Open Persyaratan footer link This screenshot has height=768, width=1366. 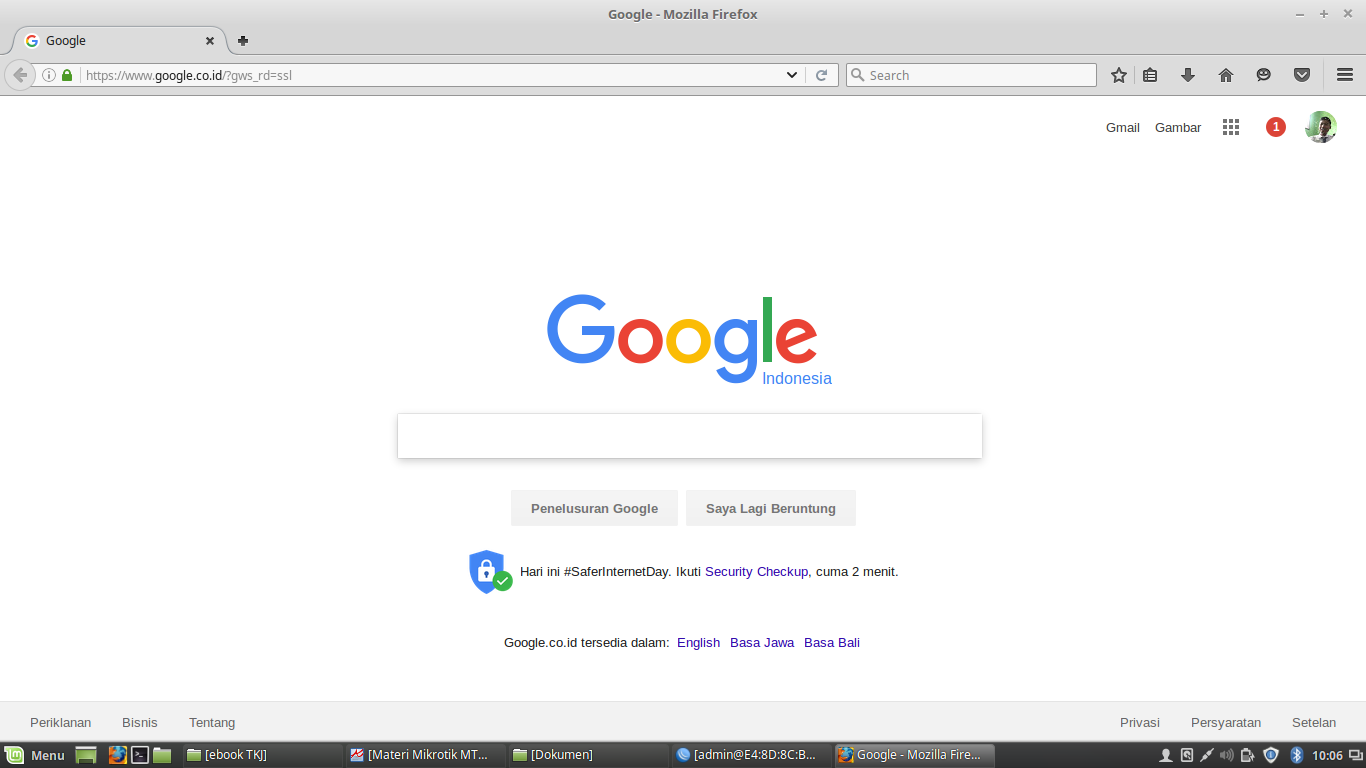coord(1226,722)
